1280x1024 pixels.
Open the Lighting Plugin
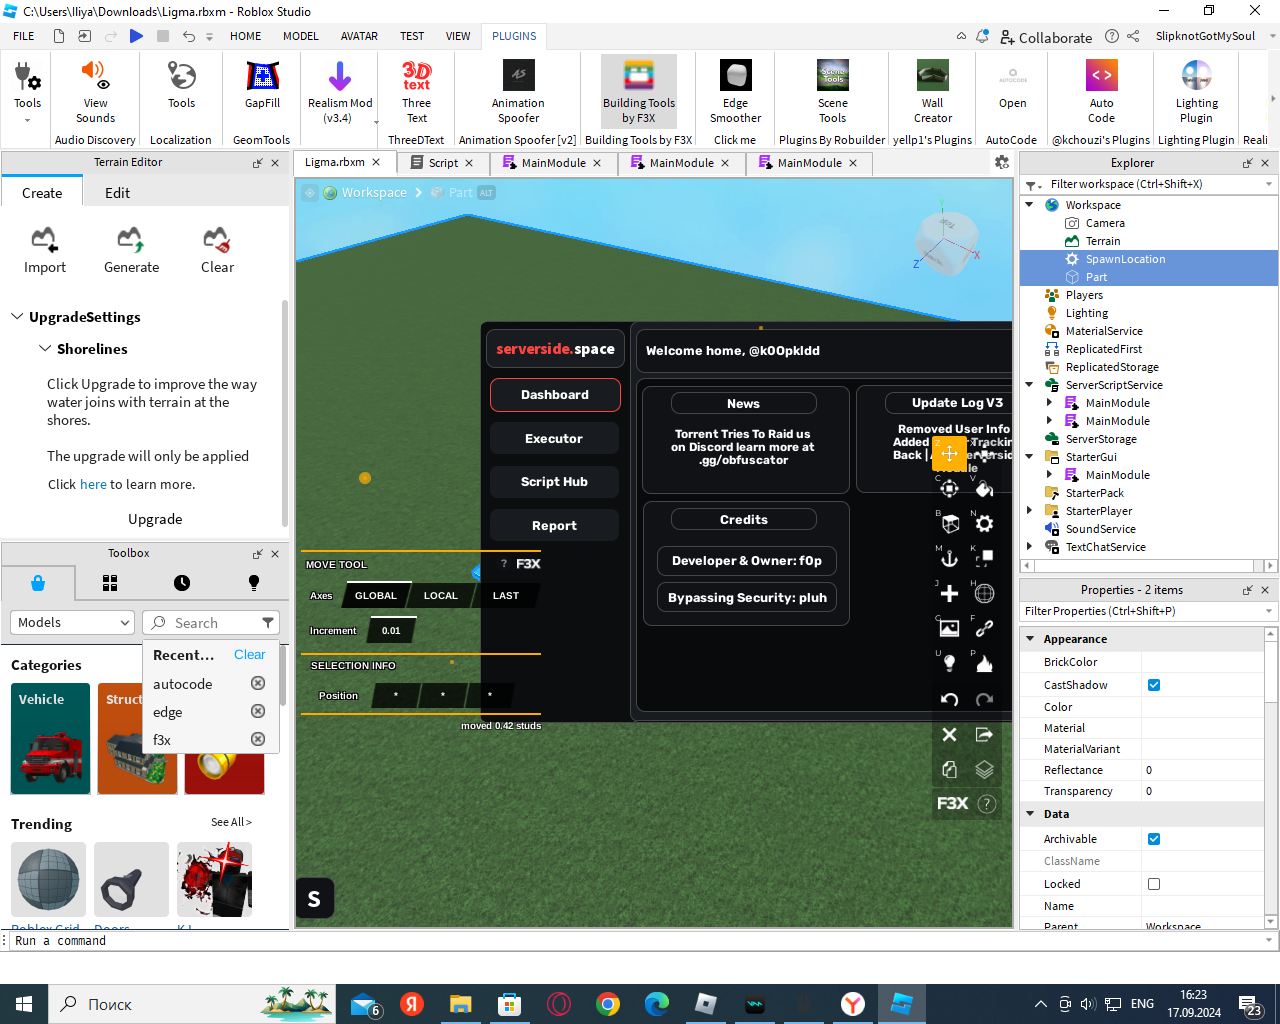pyautogui.click(x=1196, y=91)
